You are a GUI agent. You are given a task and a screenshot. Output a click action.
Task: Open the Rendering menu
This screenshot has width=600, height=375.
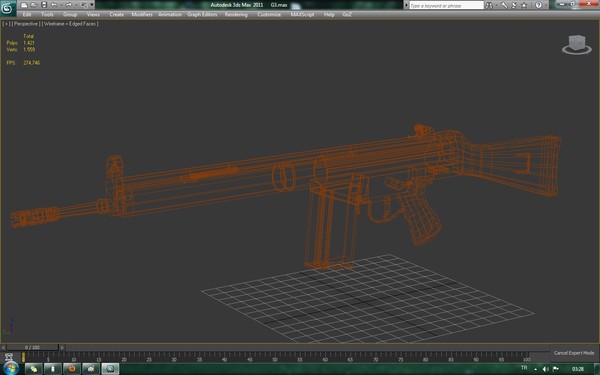tap(236, 15)
